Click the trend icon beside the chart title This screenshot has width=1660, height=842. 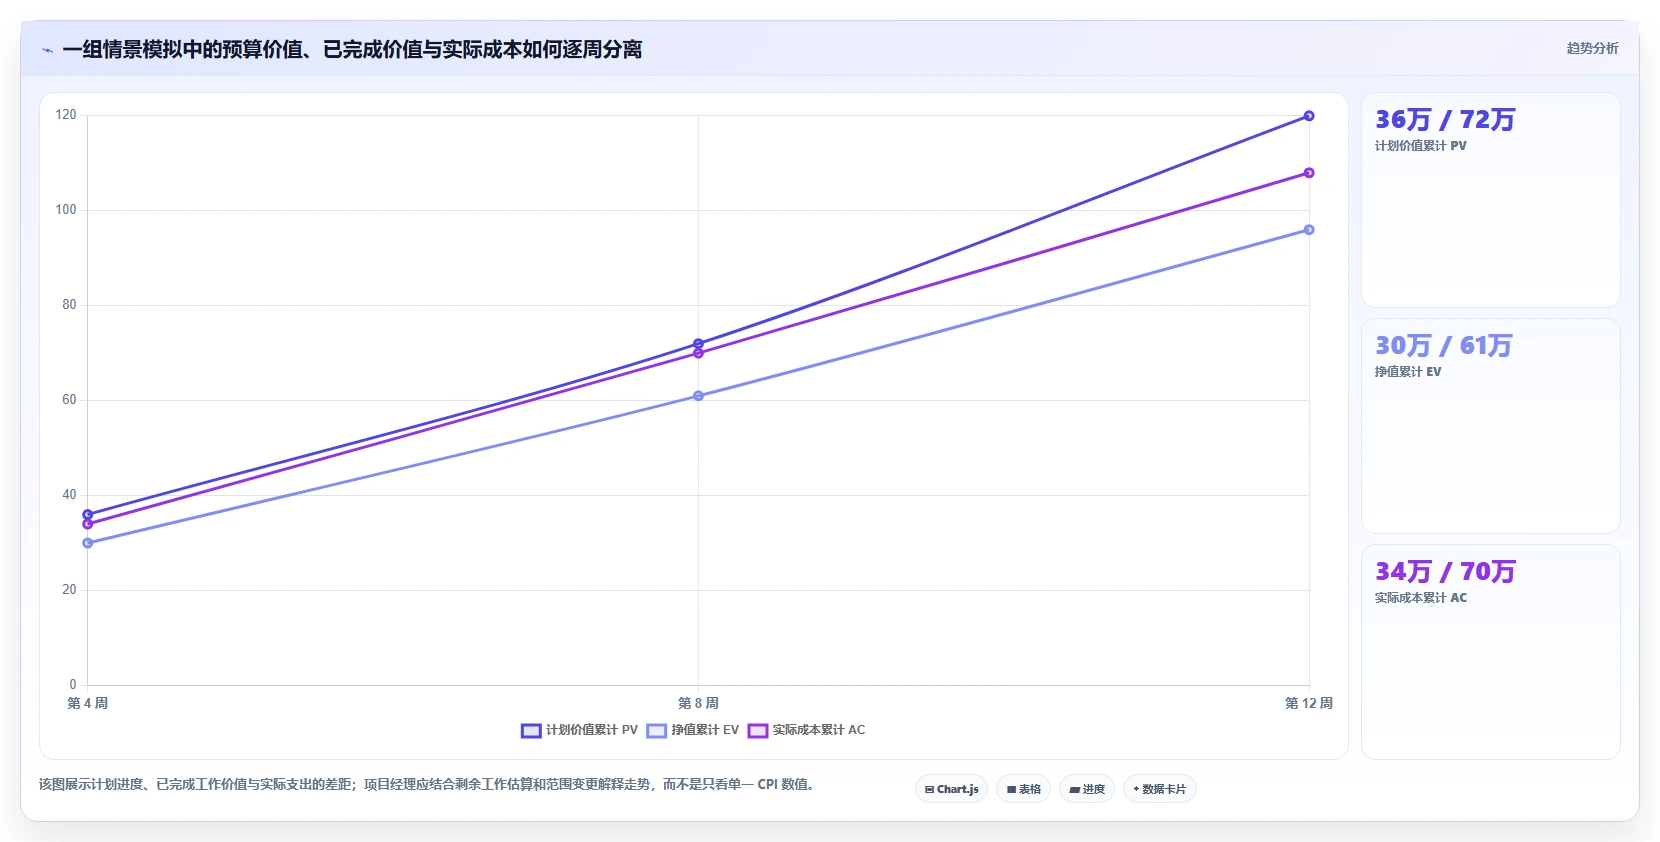pos(47,50)
